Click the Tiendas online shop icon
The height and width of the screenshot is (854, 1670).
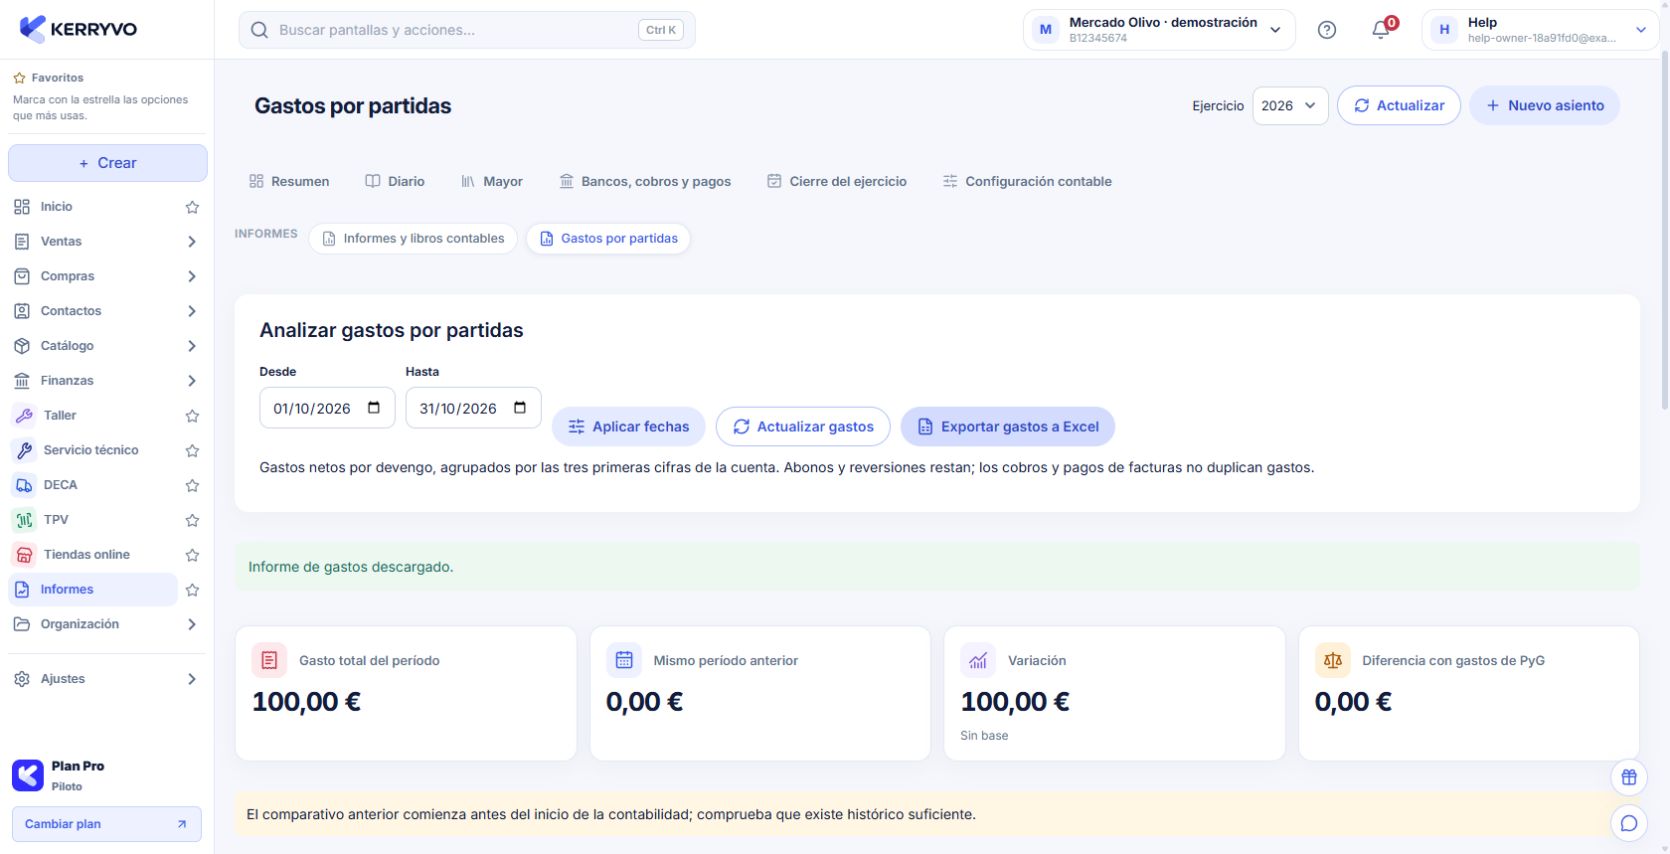click(x=24, y=555)
